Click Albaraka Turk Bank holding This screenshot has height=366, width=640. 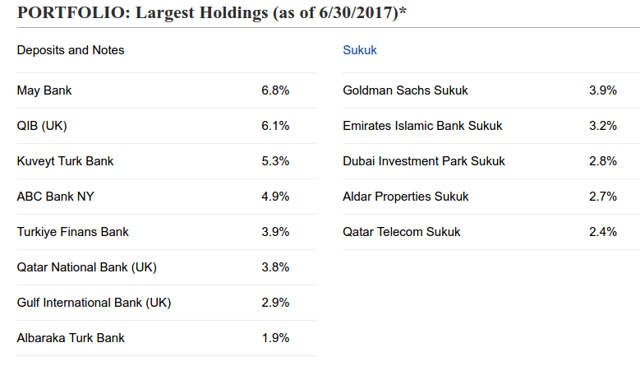click(x=167, y=338)
